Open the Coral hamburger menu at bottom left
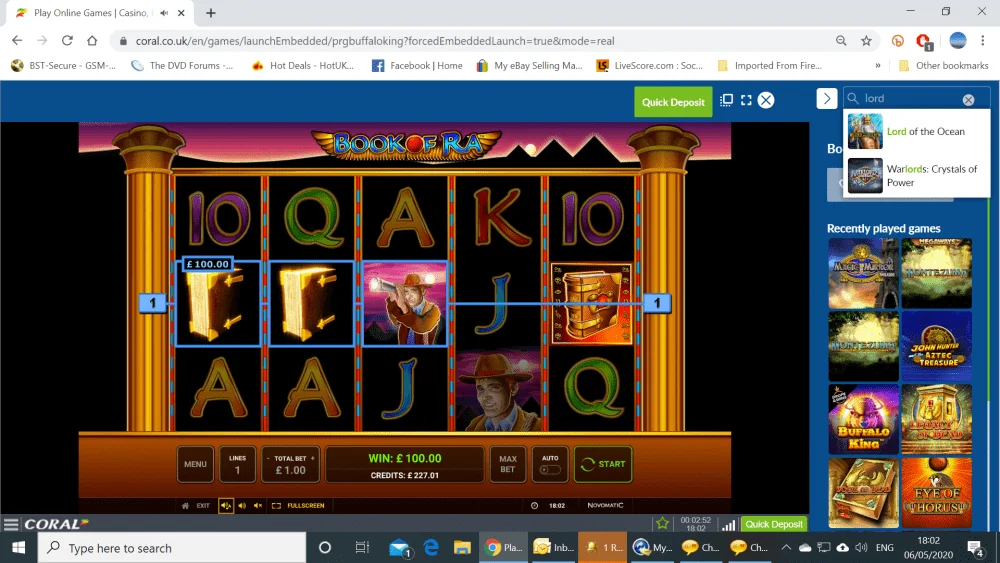Image resolution: width=1000 pixels, height=563 pixels. point(11,524)
